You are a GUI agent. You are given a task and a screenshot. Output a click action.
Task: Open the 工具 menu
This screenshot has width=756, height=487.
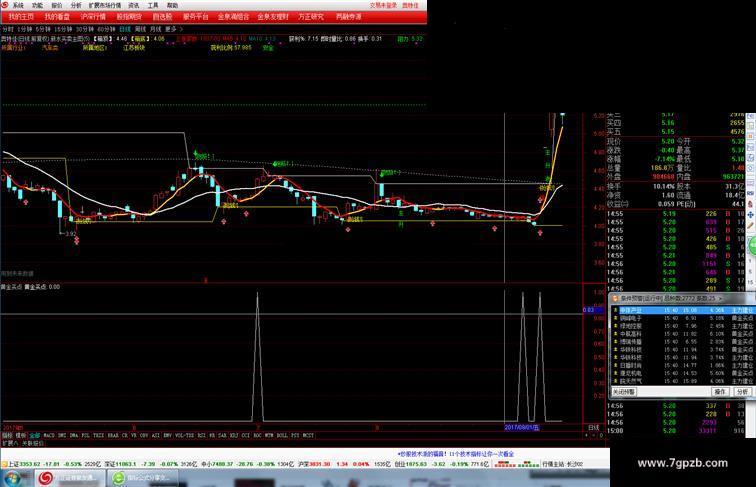point(153,5)
